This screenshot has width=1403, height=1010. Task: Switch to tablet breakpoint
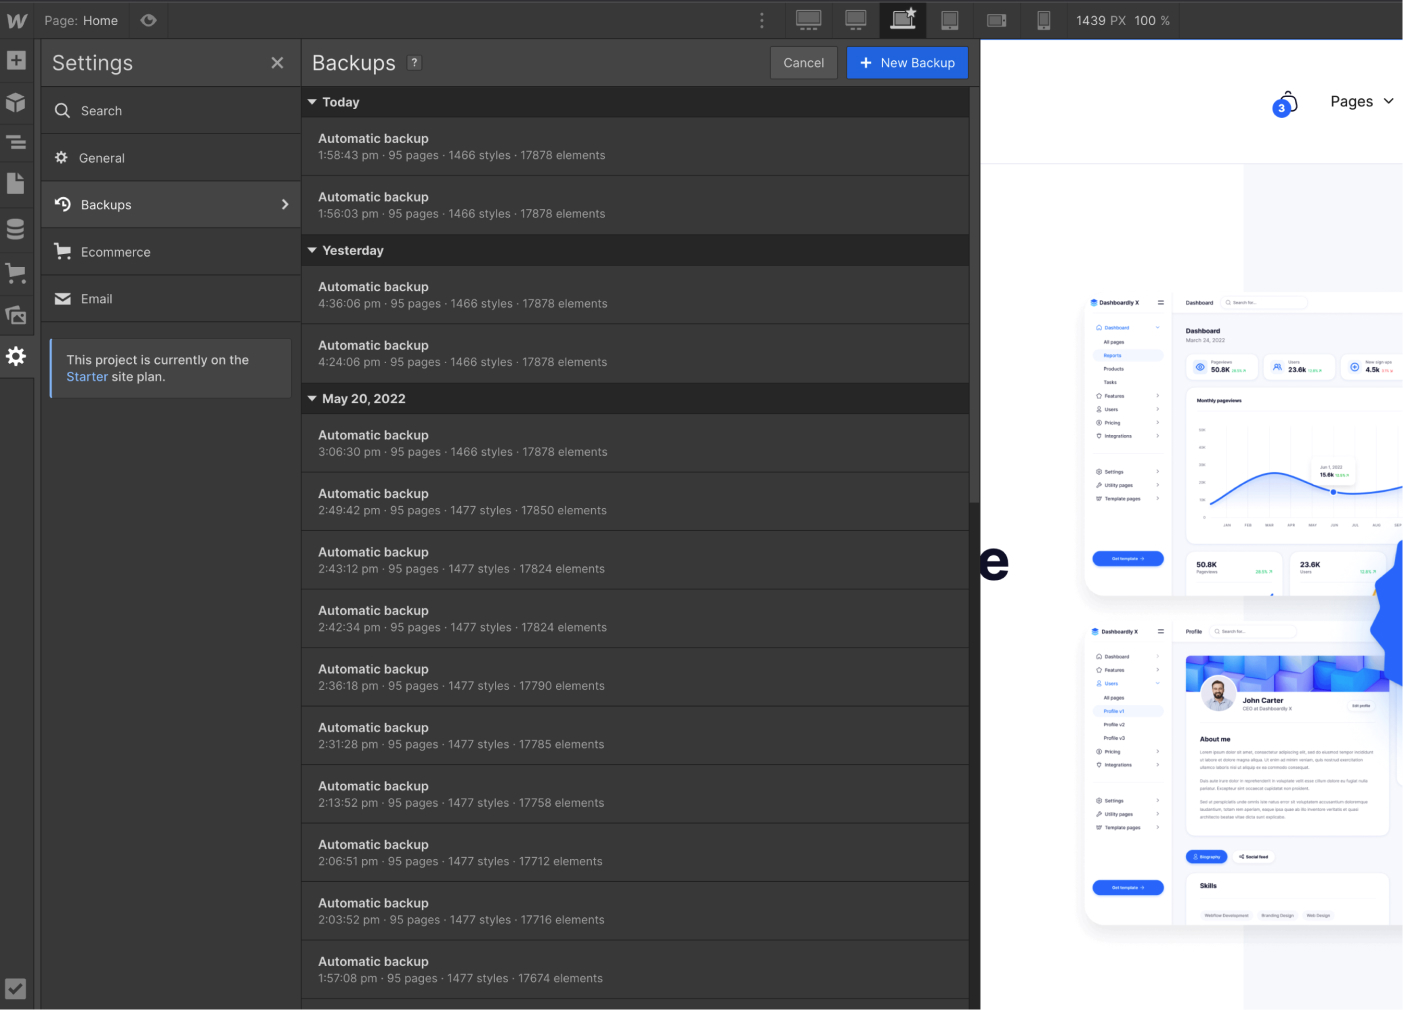pyautogui.click(x=950, y=20)
